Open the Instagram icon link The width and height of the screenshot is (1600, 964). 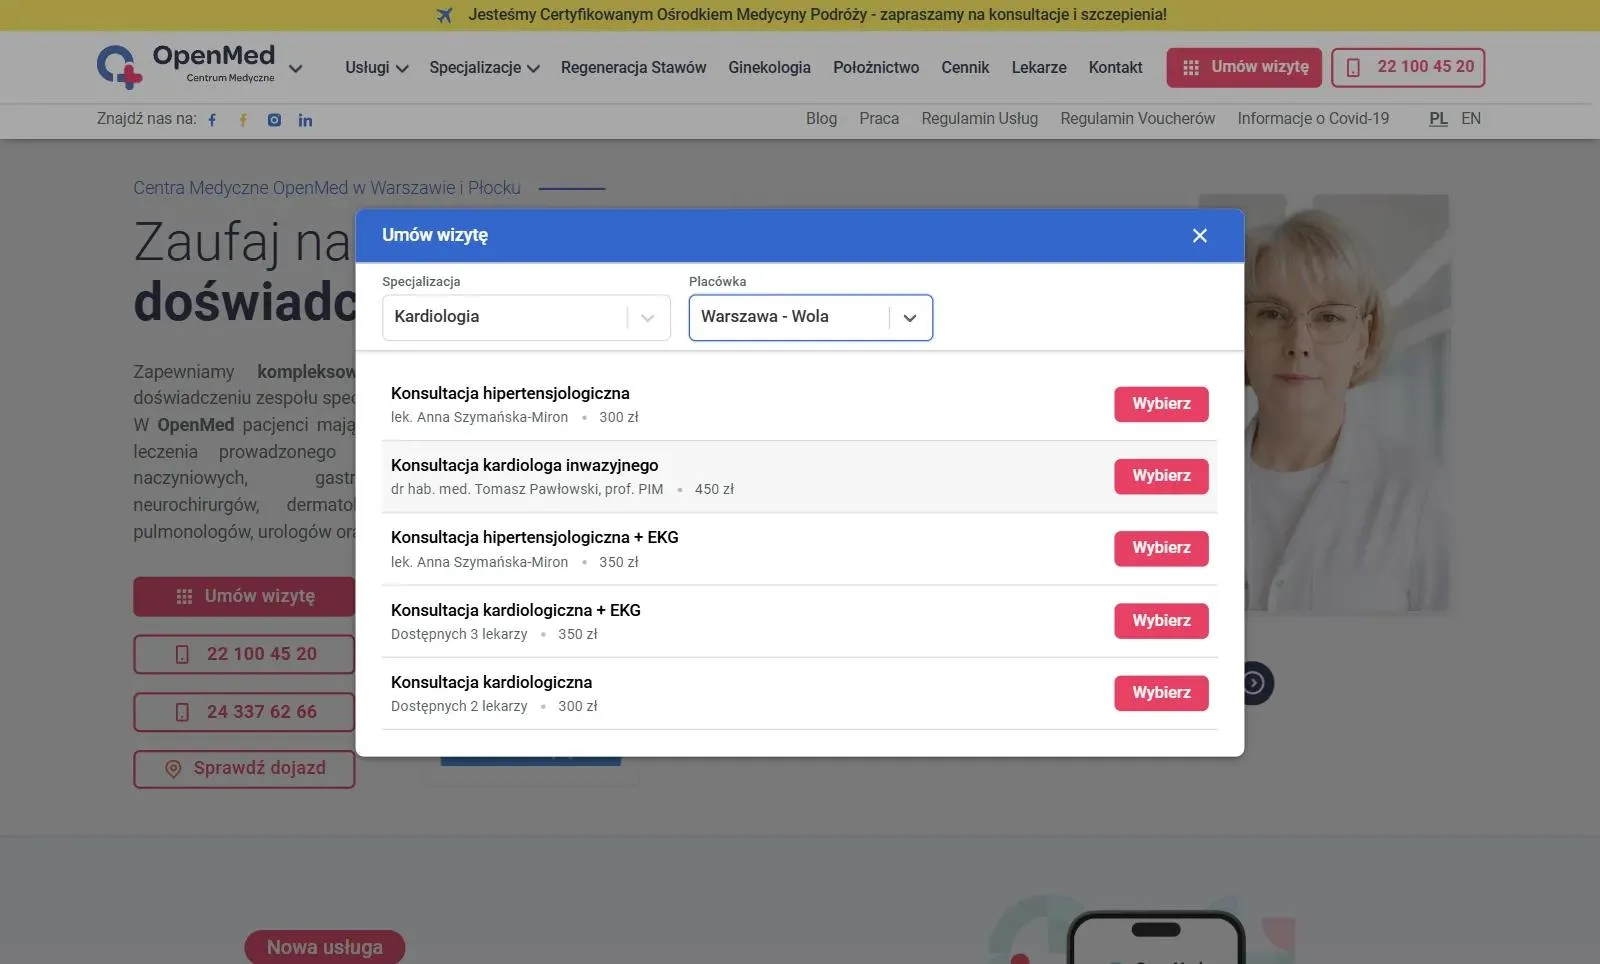pyautogui.click(x=274, y=120)
